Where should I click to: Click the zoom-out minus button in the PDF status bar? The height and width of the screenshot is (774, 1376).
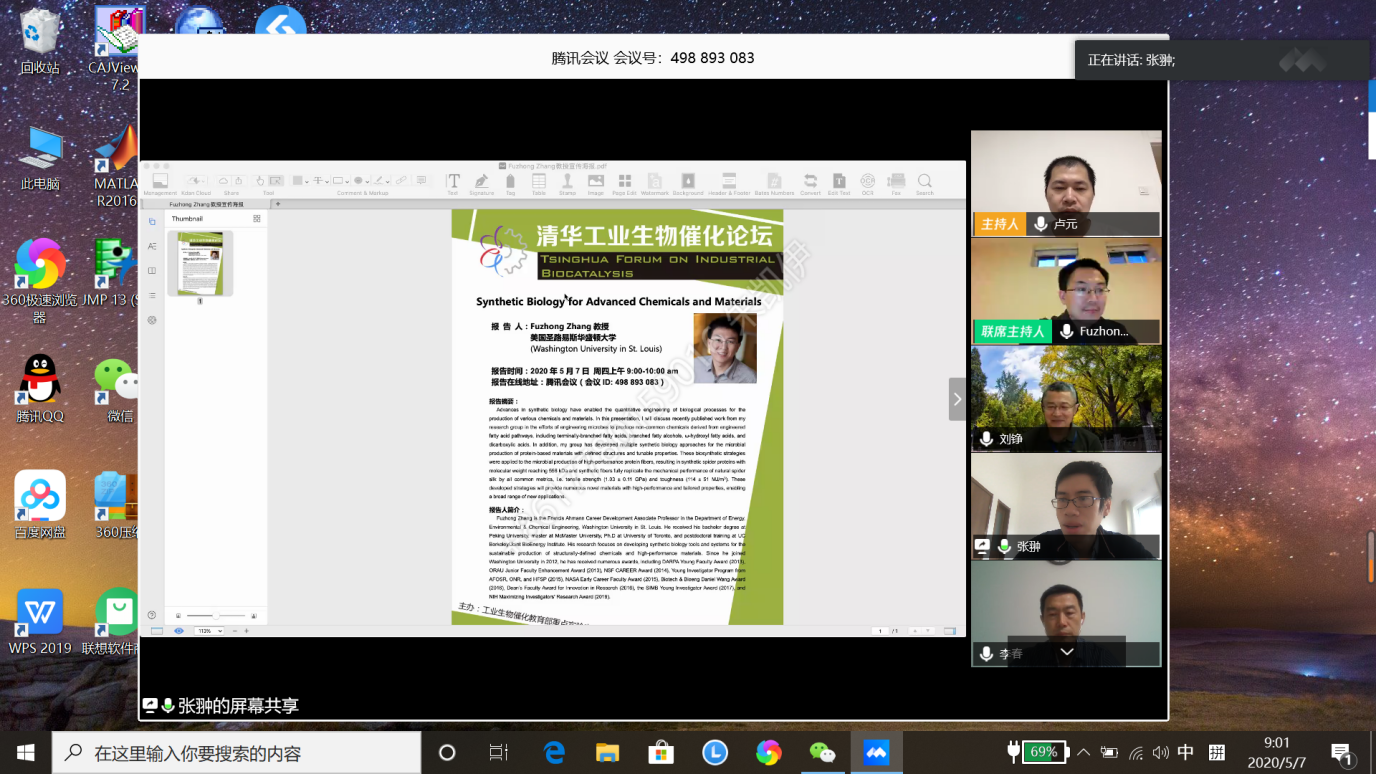pos(235,631)
